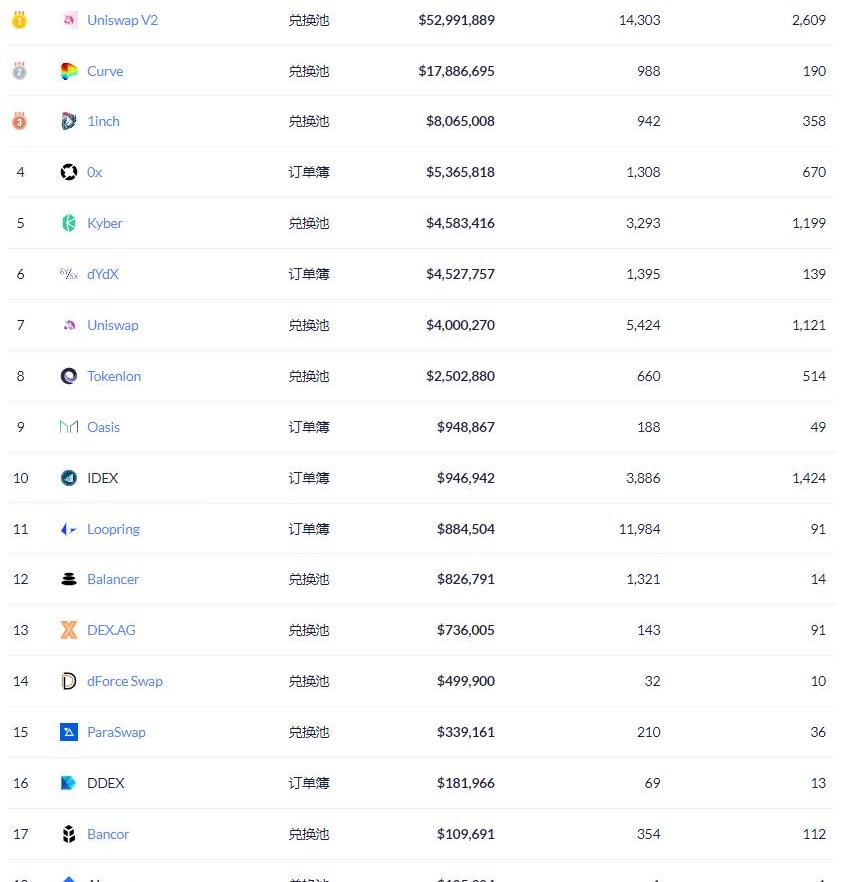Select the IDEX row name
Screen dimensions: 850x882
102,478
